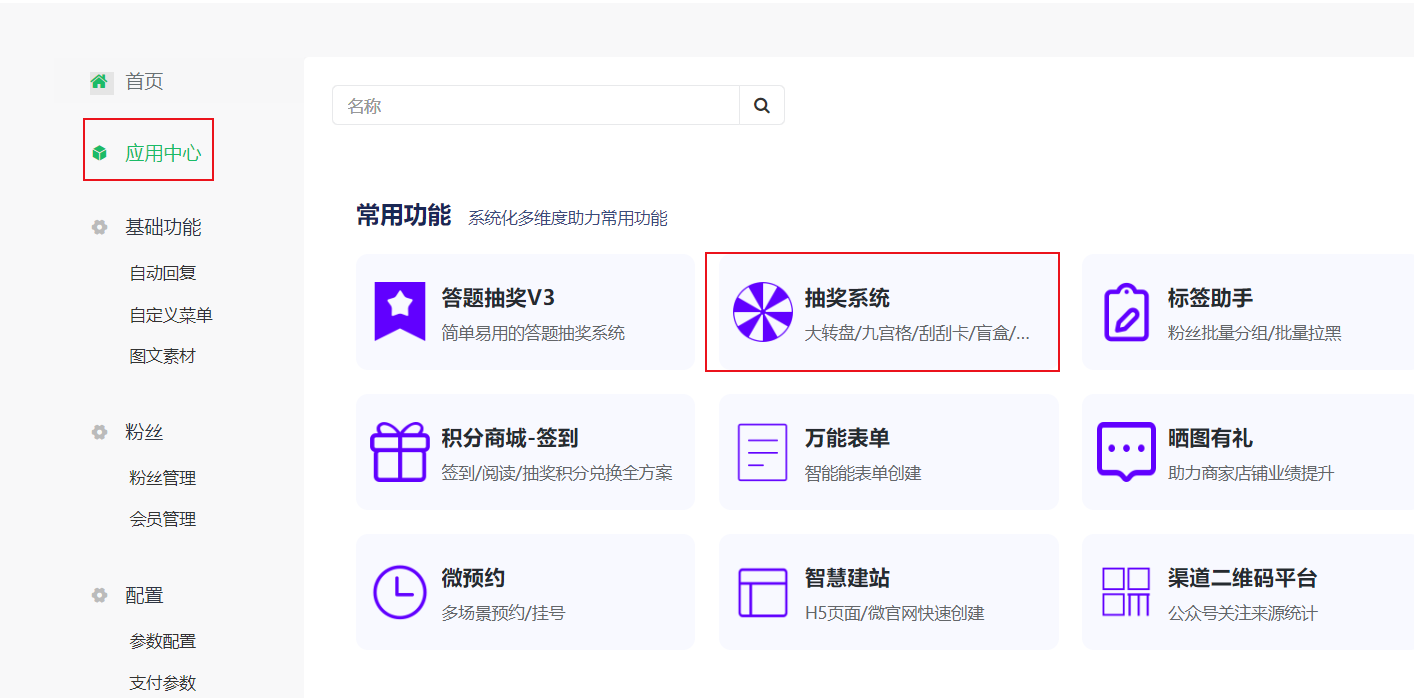Click the 积分商城-签到 gift box icon
The image size is (1414, 698).
pos(400,452)
